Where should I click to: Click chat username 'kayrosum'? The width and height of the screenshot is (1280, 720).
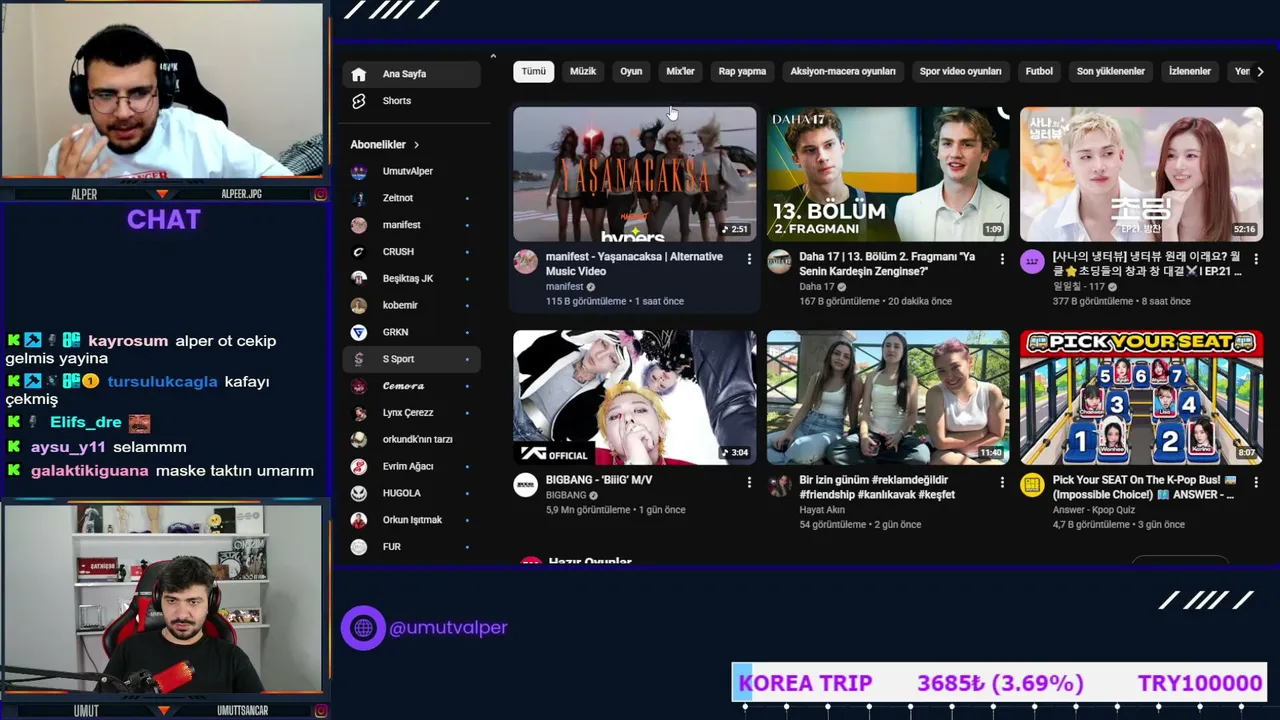click(128, 341)
